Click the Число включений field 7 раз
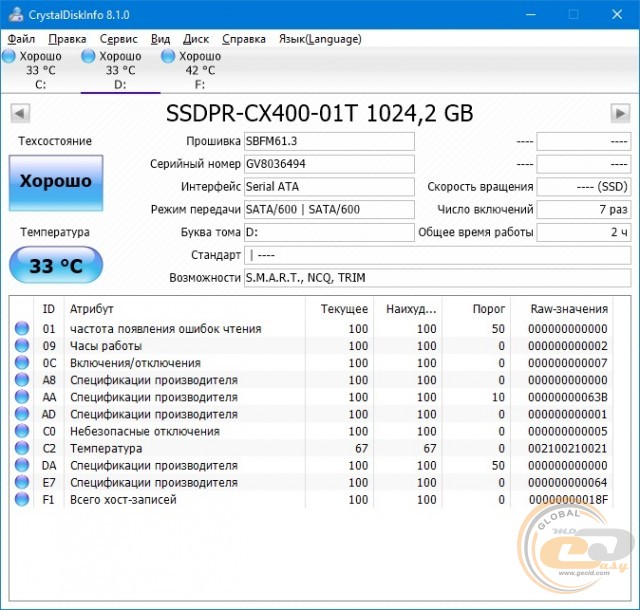Image resolution: width=640 pixels, height=610 pixels. coord(584,209)
